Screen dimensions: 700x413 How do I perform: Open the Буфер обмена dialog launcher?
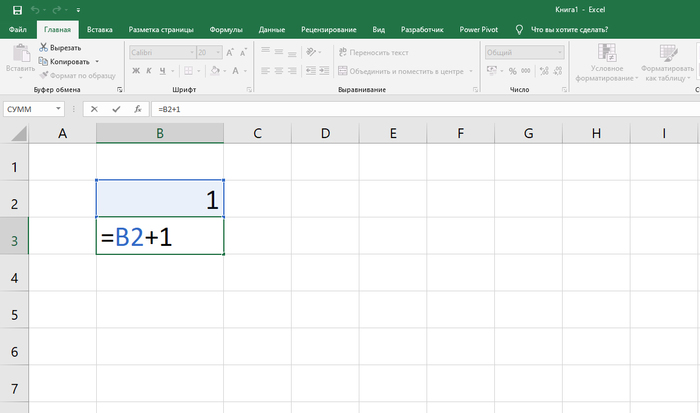coord(120,90)
